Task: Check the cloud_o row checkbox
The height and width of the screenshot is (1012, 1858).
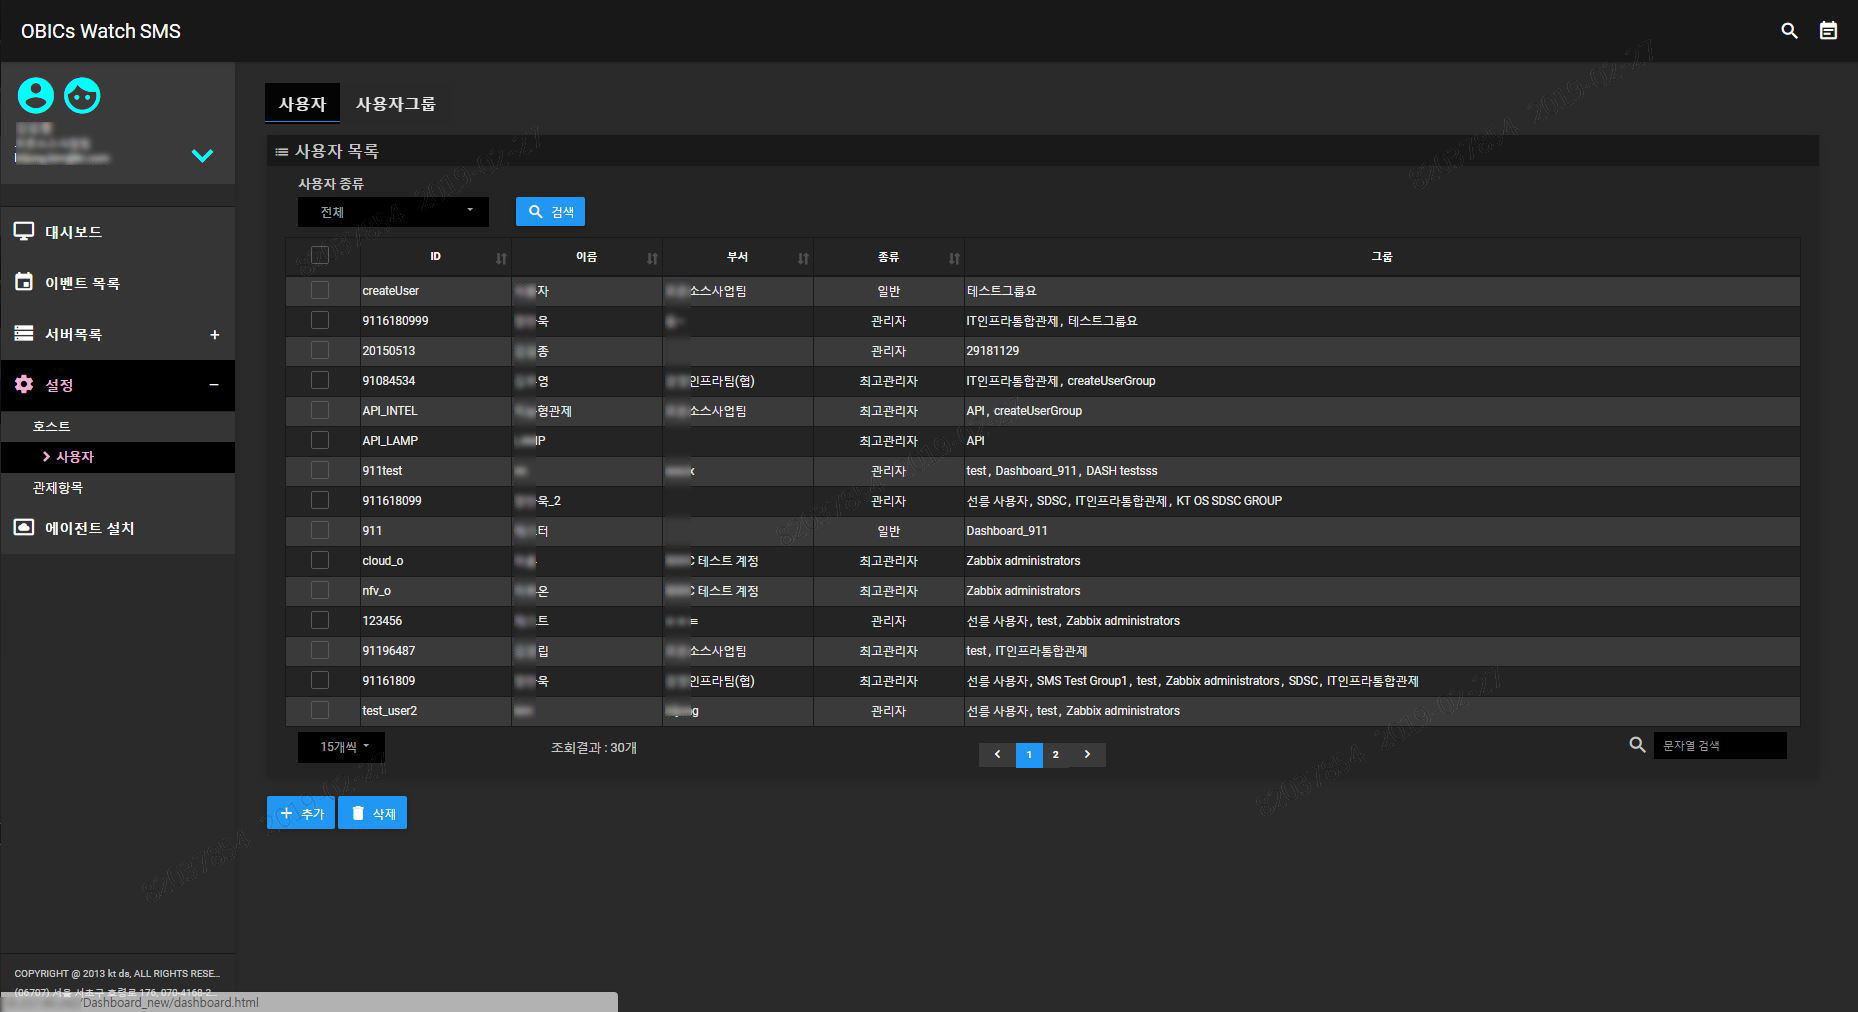Action: 320,560
